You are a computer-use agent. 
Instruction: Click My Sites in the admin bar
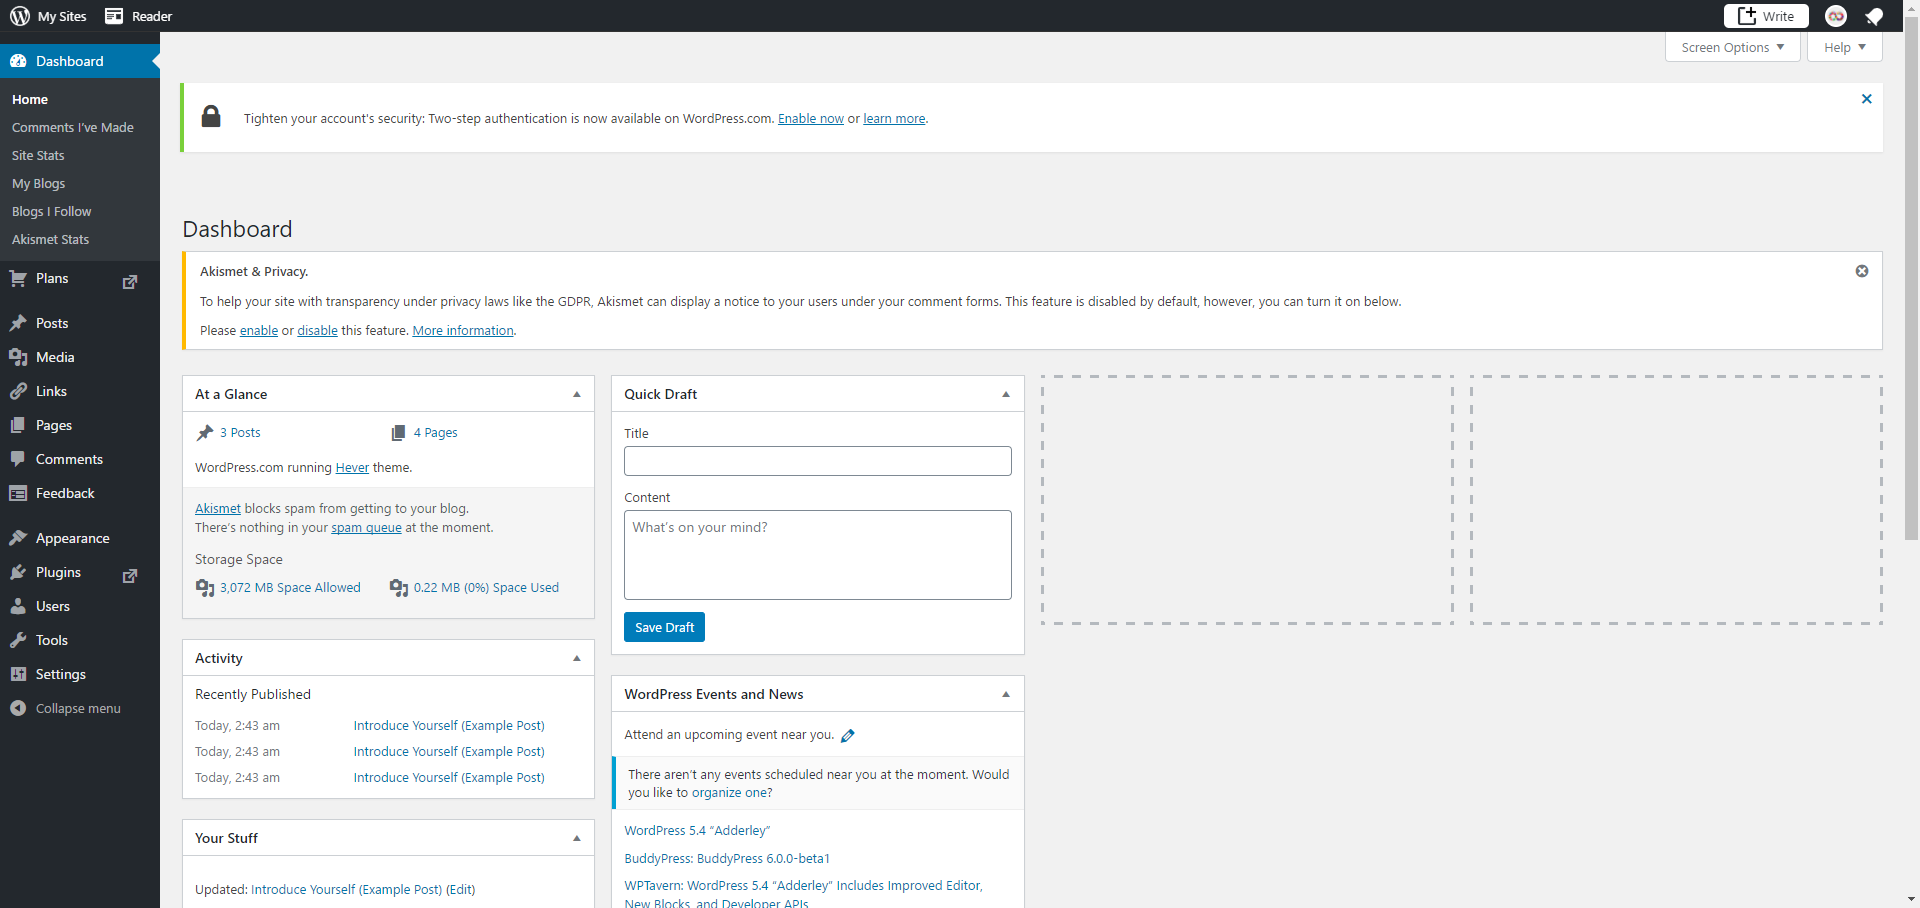point(48,16)
